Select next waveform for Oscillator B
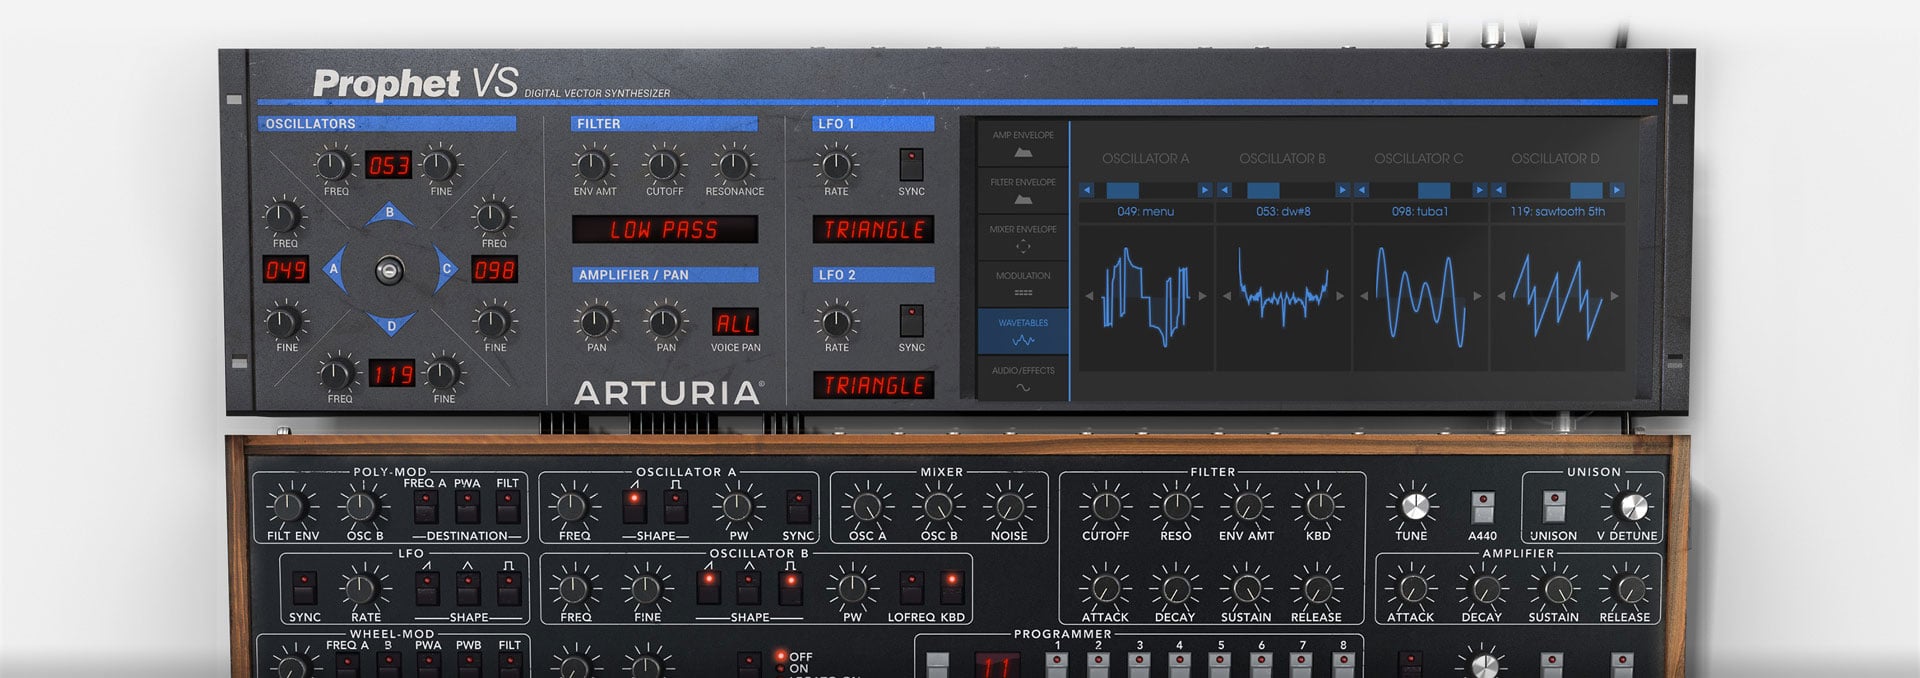The width and height of the screenshot is (1920, 678). click(1340, 296)
